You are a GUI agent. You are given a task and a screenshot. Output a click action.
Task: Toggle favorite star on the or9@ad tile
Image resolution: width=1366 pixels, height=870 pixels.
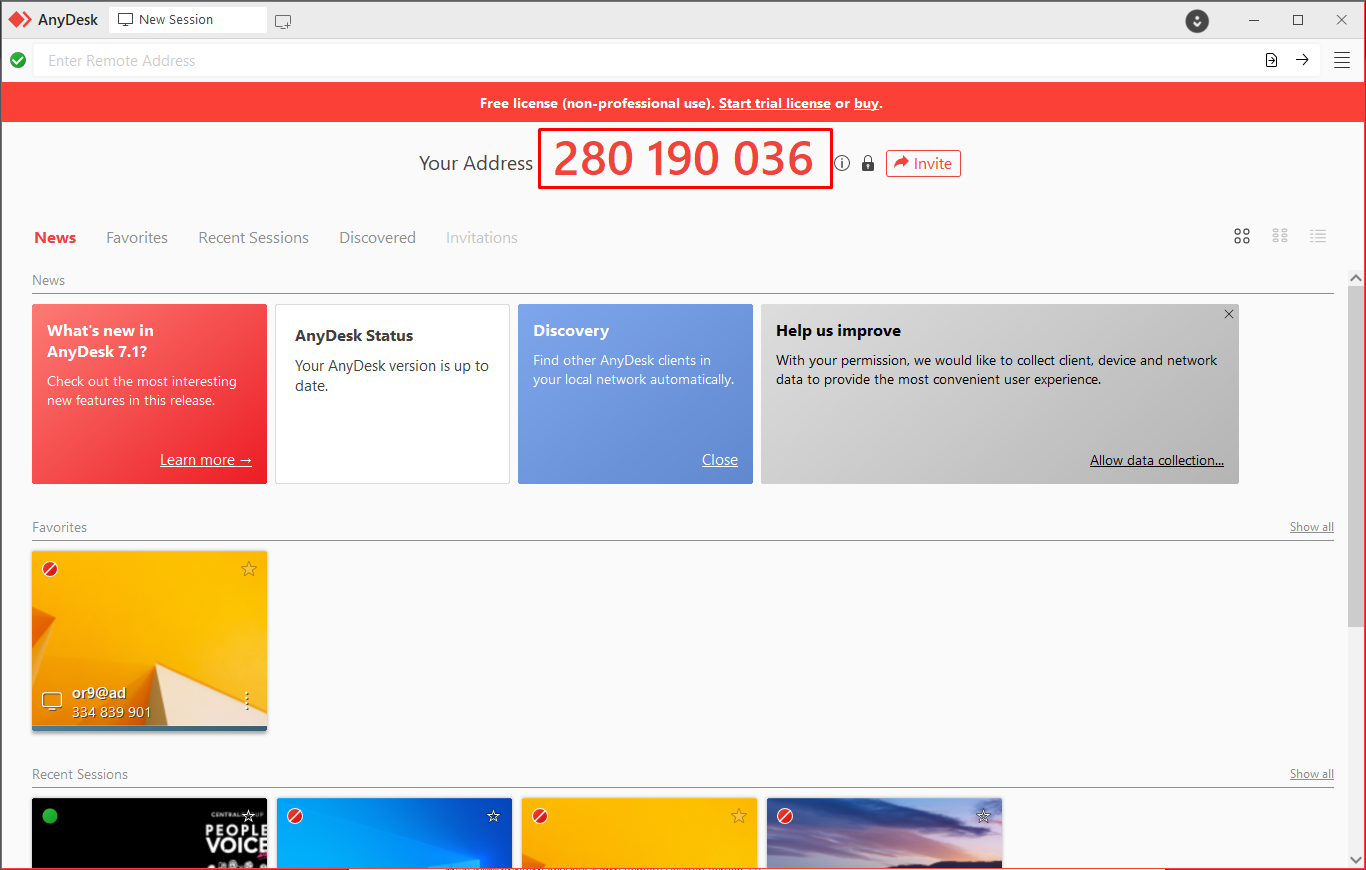[x=249, y=569]
